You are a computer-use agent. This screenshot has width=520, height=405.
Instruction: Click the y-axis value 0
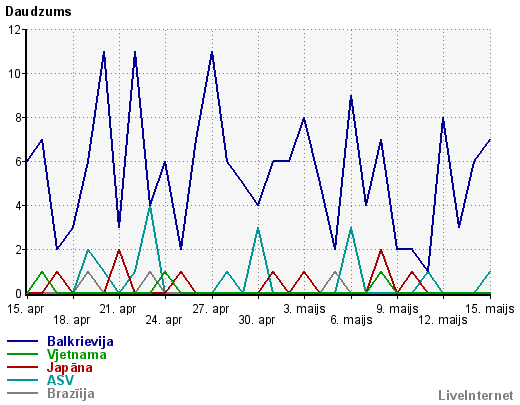pos(18,294)
